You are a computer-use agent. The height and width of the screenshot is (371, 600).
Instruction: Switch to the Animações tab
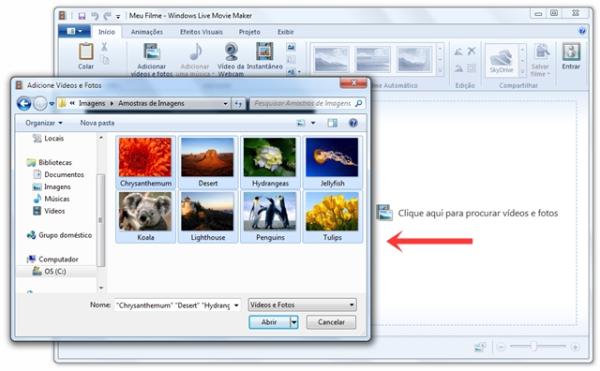point(147,32)
